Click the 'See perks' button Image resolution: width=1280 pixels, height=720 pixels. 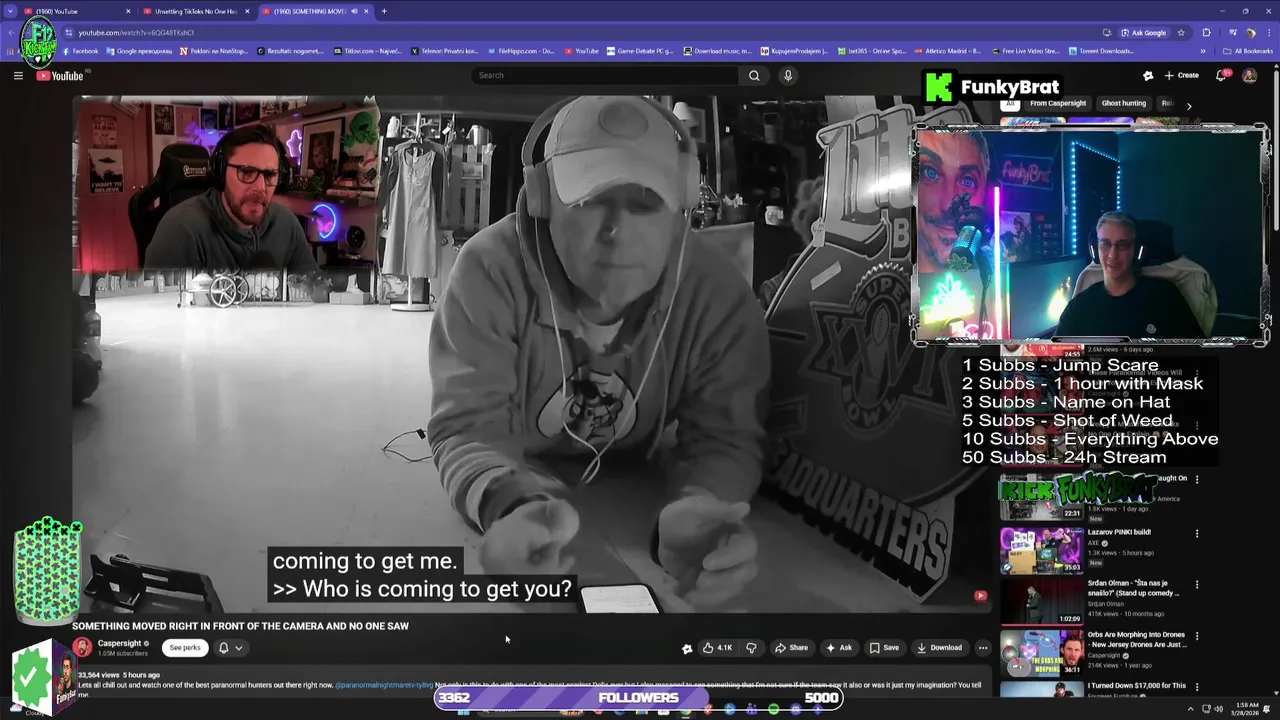185,648
